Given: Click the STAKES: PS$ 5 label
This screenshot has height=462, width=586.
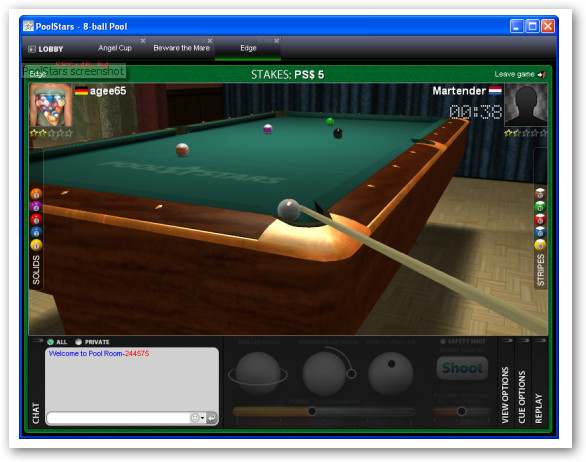Looking at the screenshot, I should coord(287,74).
